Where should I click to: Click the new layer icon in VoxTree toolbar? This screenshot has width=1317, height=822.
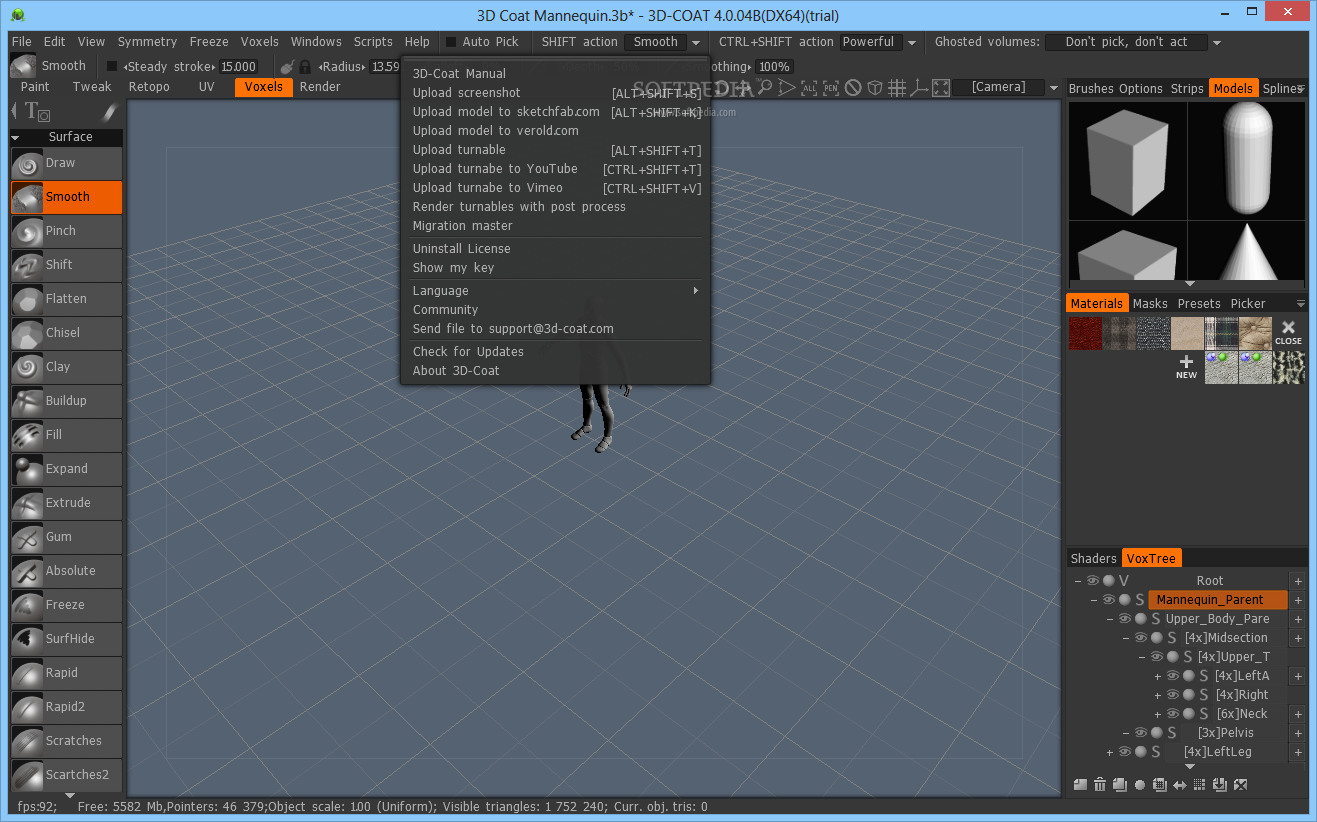[1080, 785]
